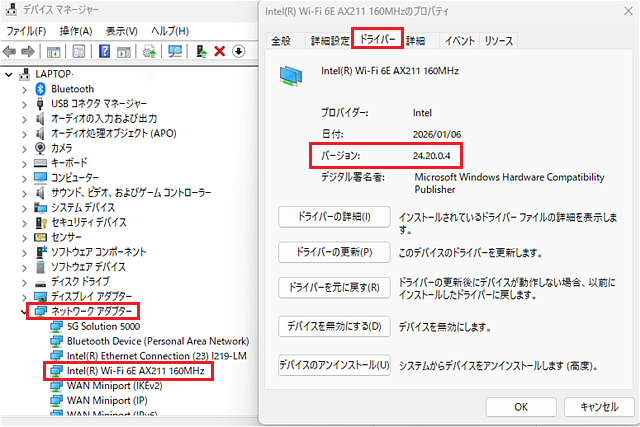Image resolution: width=640 pixels, height=427 pixels.
Task: Expand the コンピューター category
Action: [x=24, y=179]
